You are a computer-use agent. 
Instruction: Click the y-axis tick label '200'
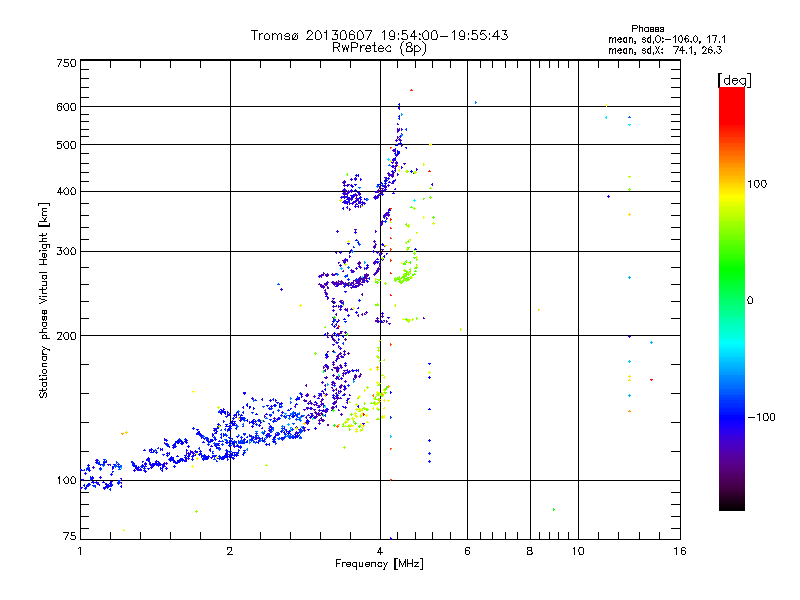(66, 336)
